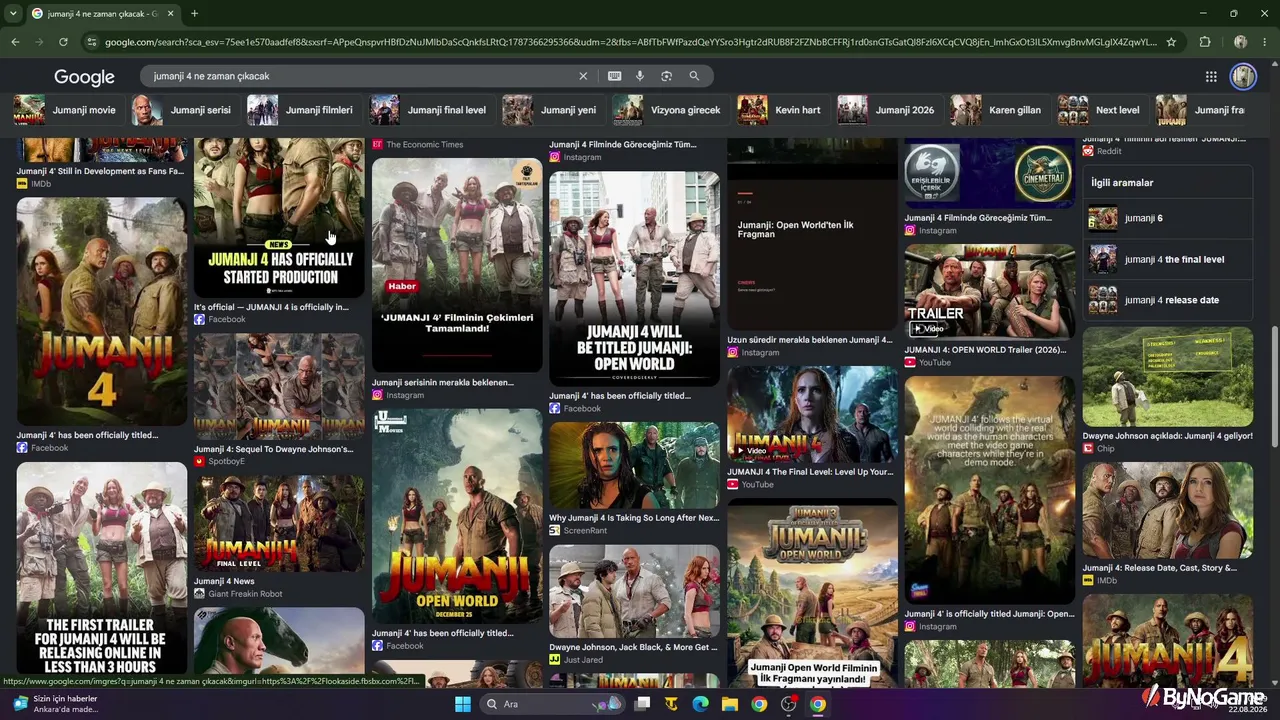Screen dimensions: 1280x720
Task: Open a new browser tab
Action: [x=194, y=14]
